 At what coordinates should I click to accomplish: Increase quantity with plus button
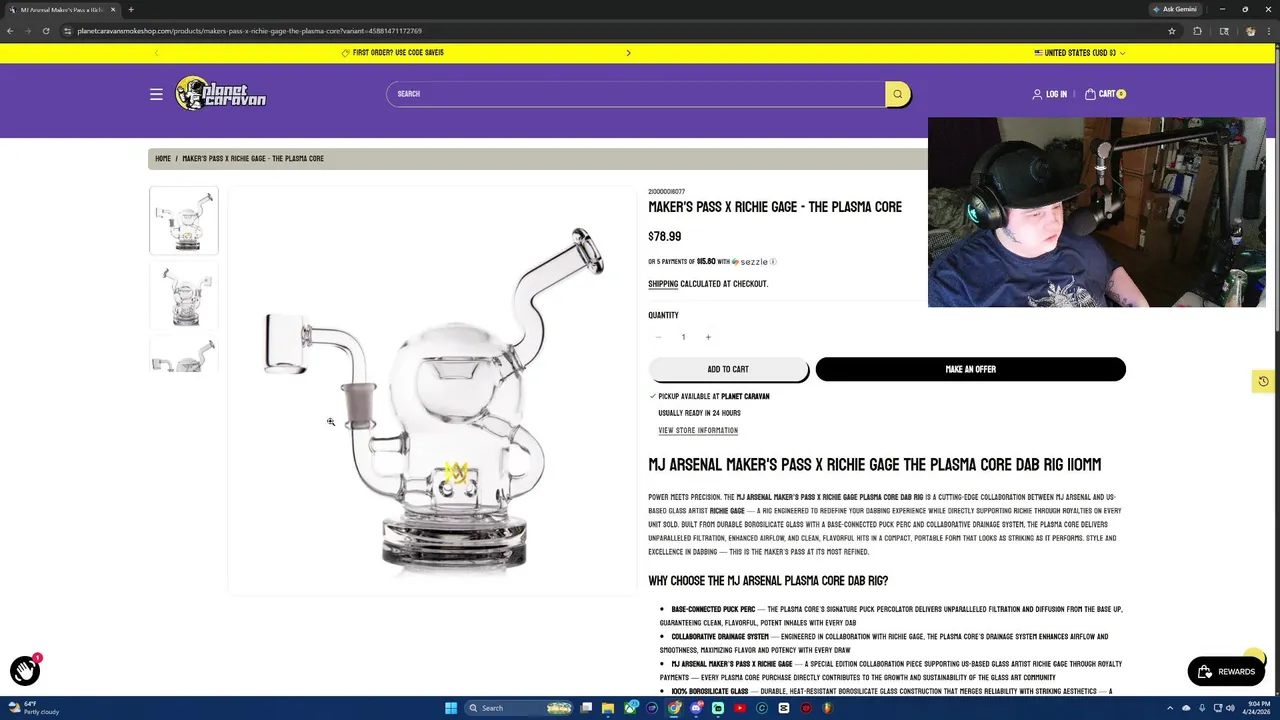(708, 337)
